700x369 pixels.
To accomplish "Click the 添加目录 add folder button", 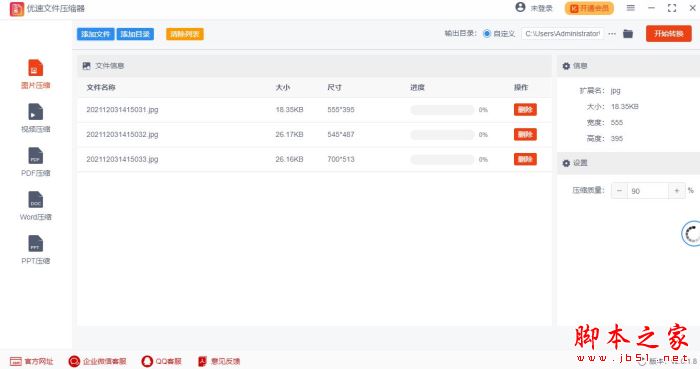I will point(135,34).
